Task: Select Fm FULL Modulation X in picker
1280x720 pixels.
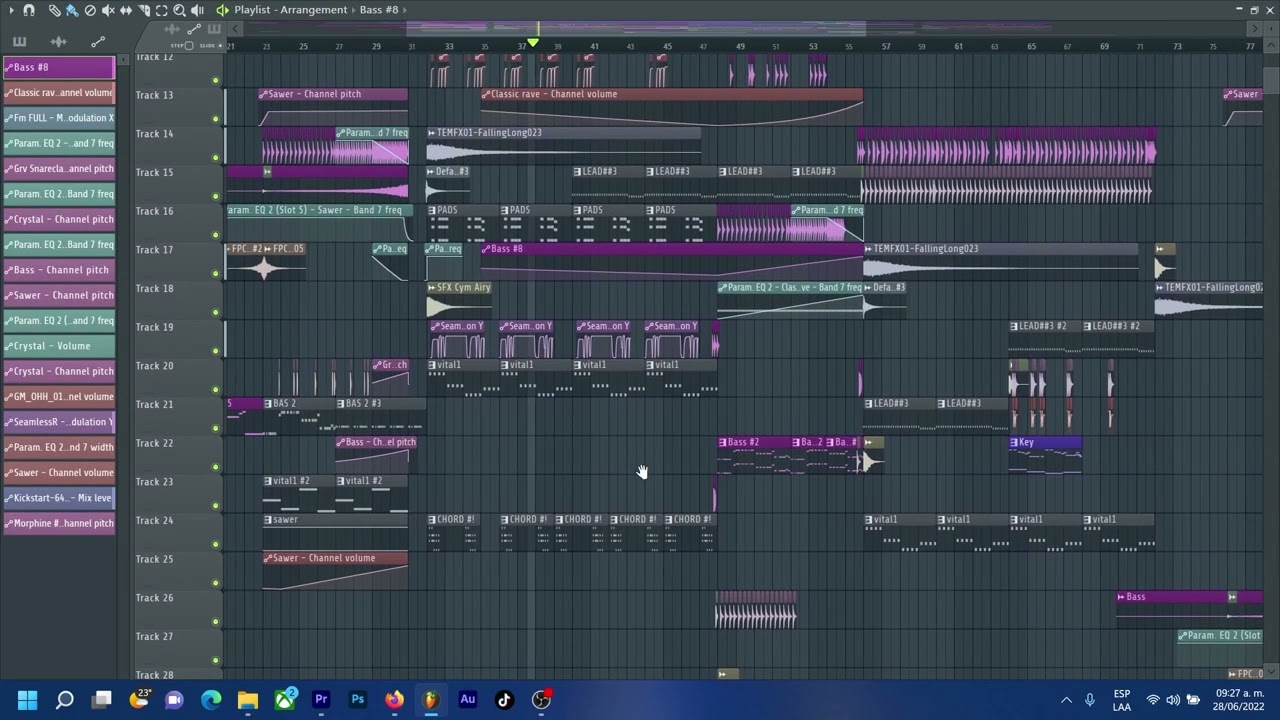Action: click(58, 118)
